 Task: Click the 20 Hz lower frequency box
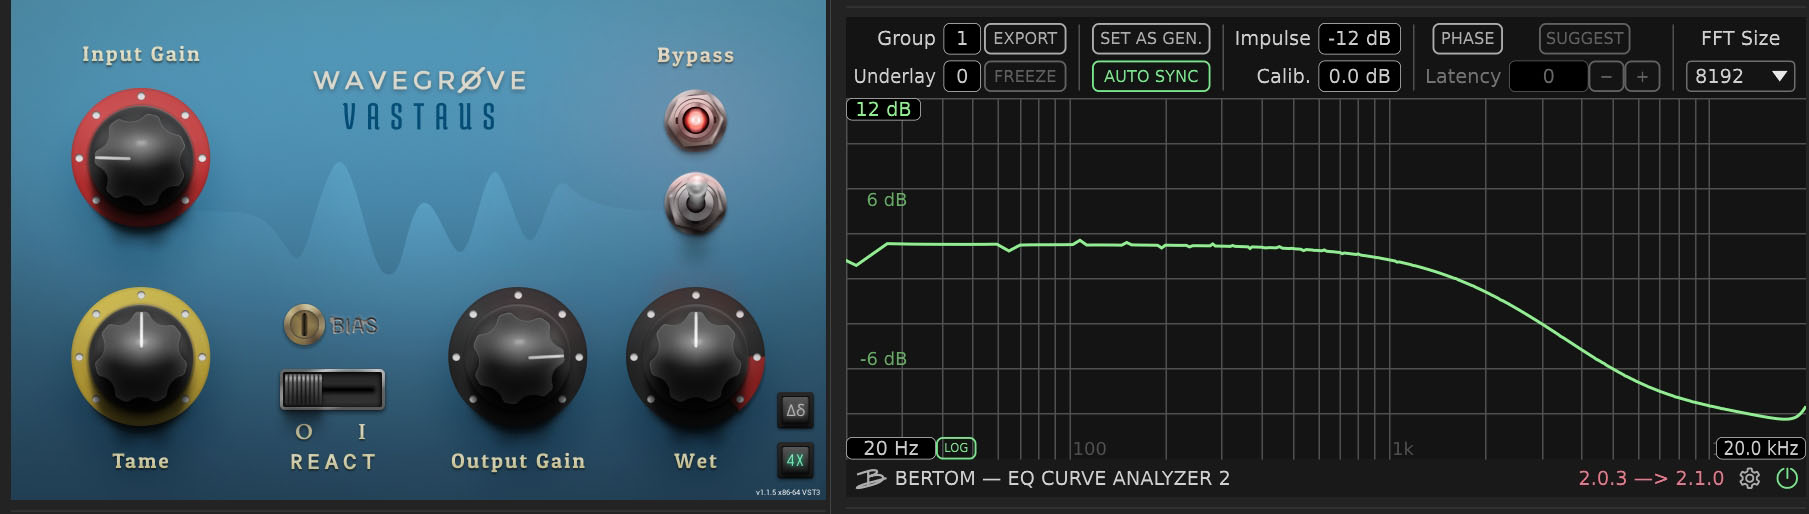(891, 448)
